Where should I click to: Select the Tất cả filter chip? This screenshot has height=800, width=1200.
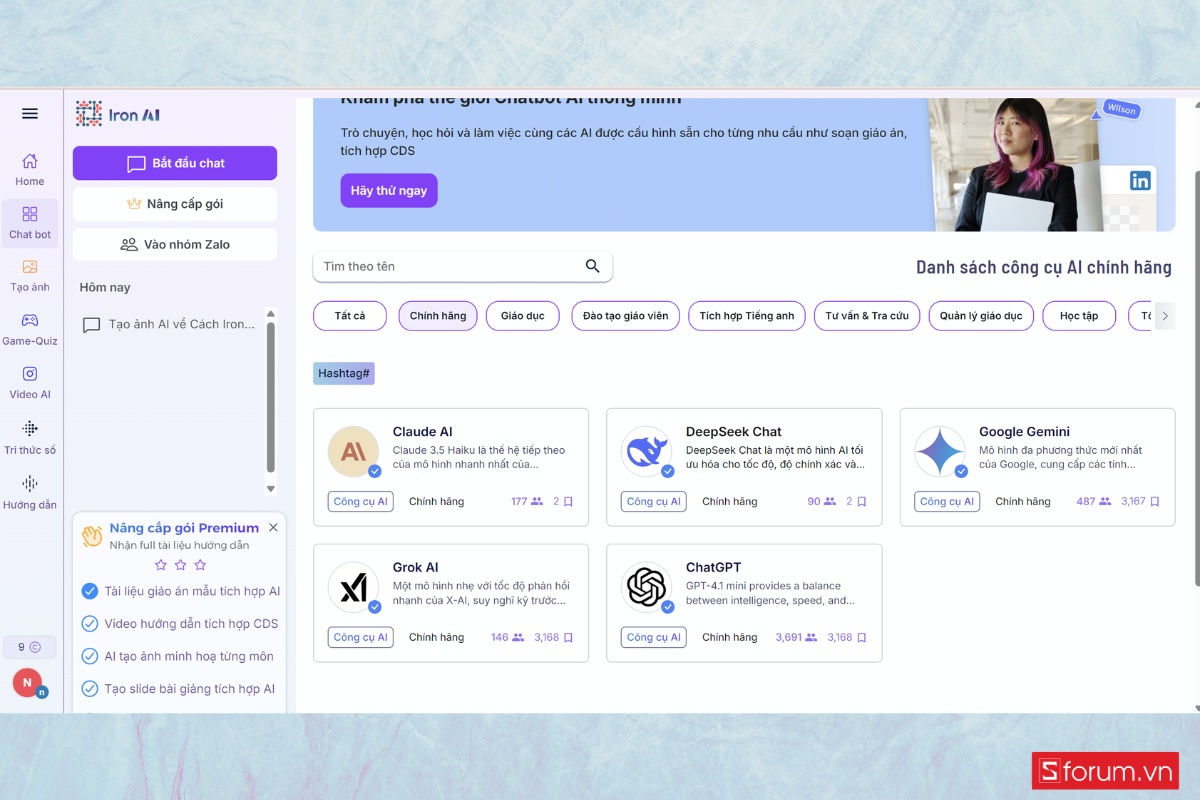[350, 316]
